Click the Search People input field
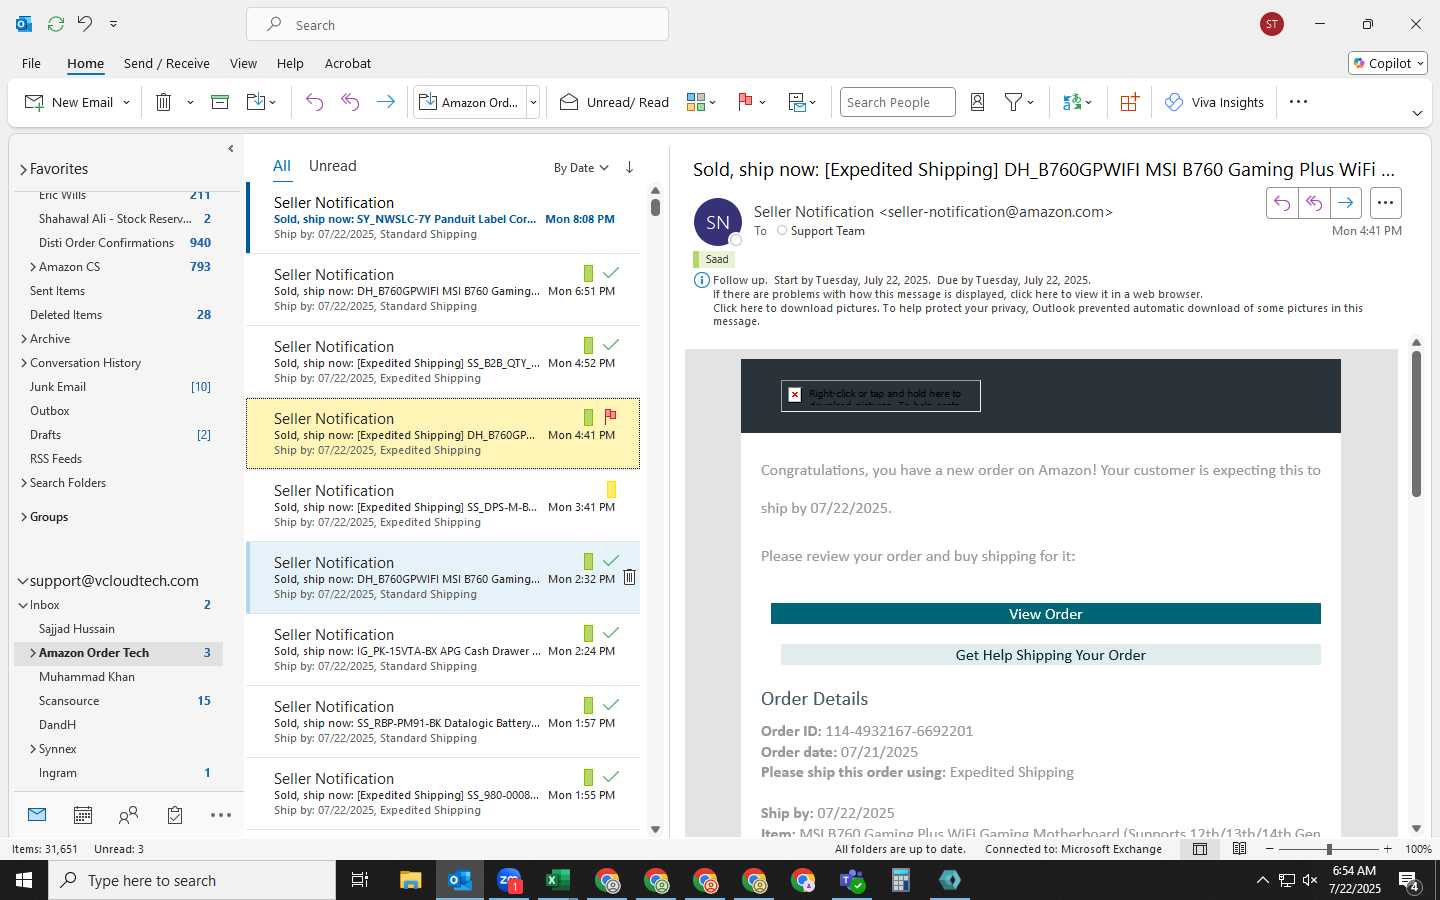 897,102
